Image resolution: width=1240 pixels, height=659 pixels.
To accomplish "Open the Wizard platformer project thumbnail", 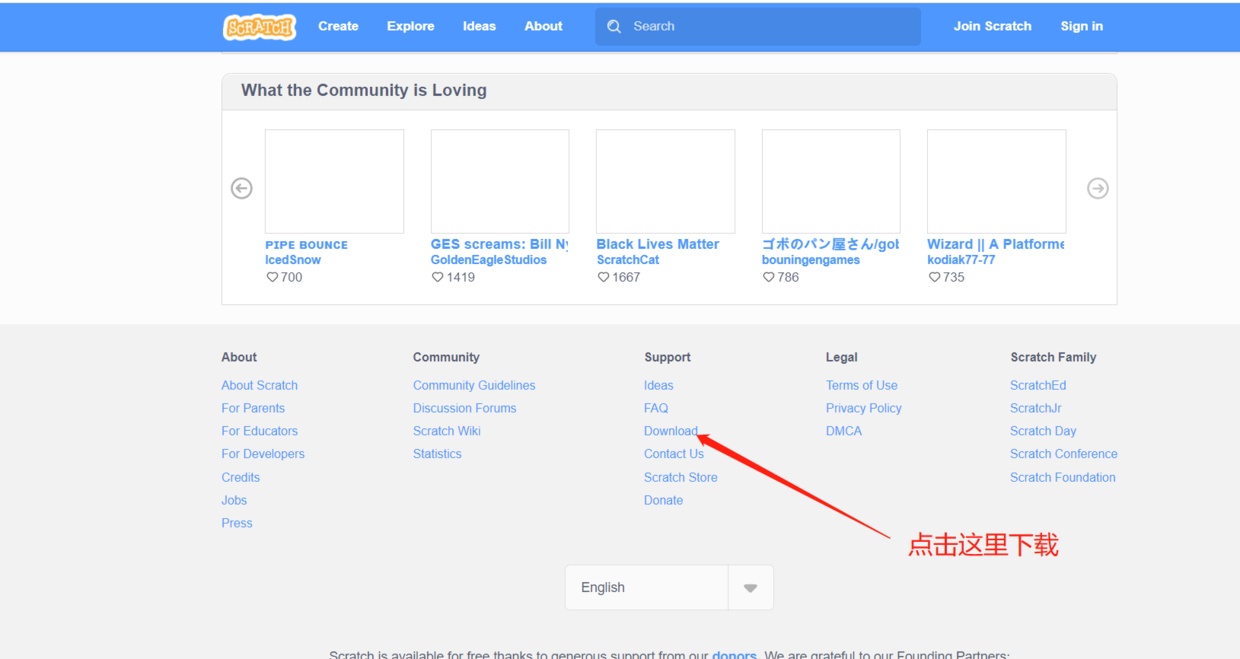I will tap(996, 181).
